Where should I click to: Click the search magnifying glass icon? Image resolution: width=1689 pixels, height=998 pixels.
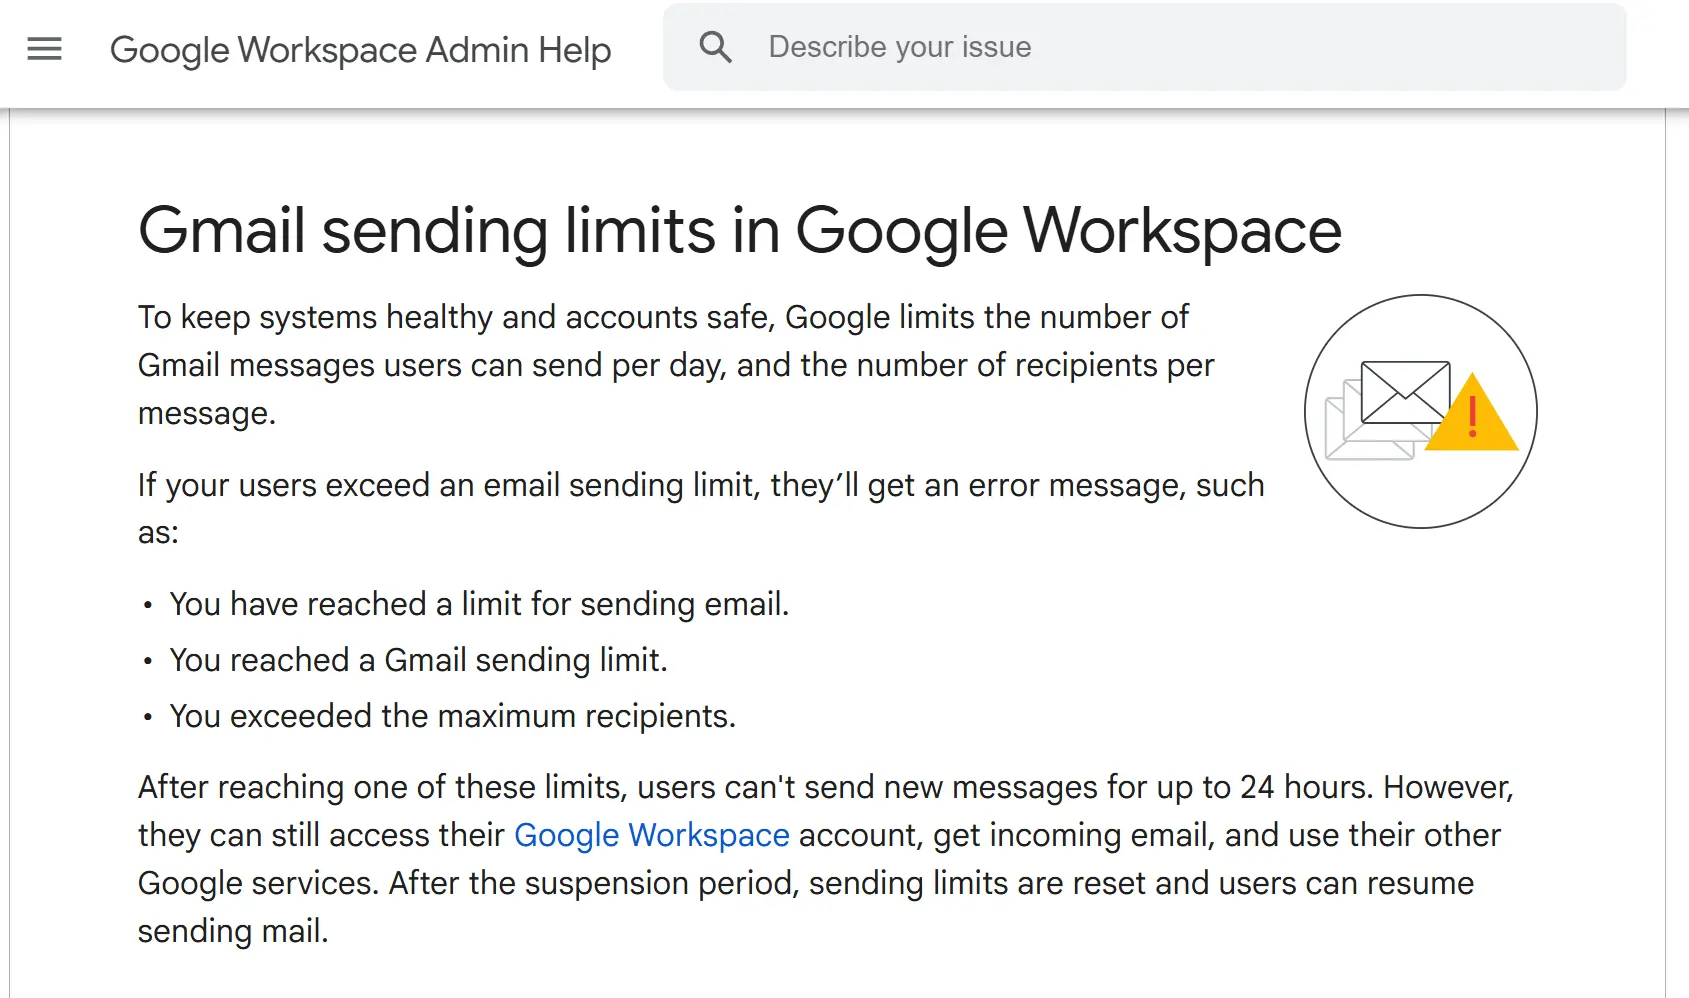tap(716, 46)
